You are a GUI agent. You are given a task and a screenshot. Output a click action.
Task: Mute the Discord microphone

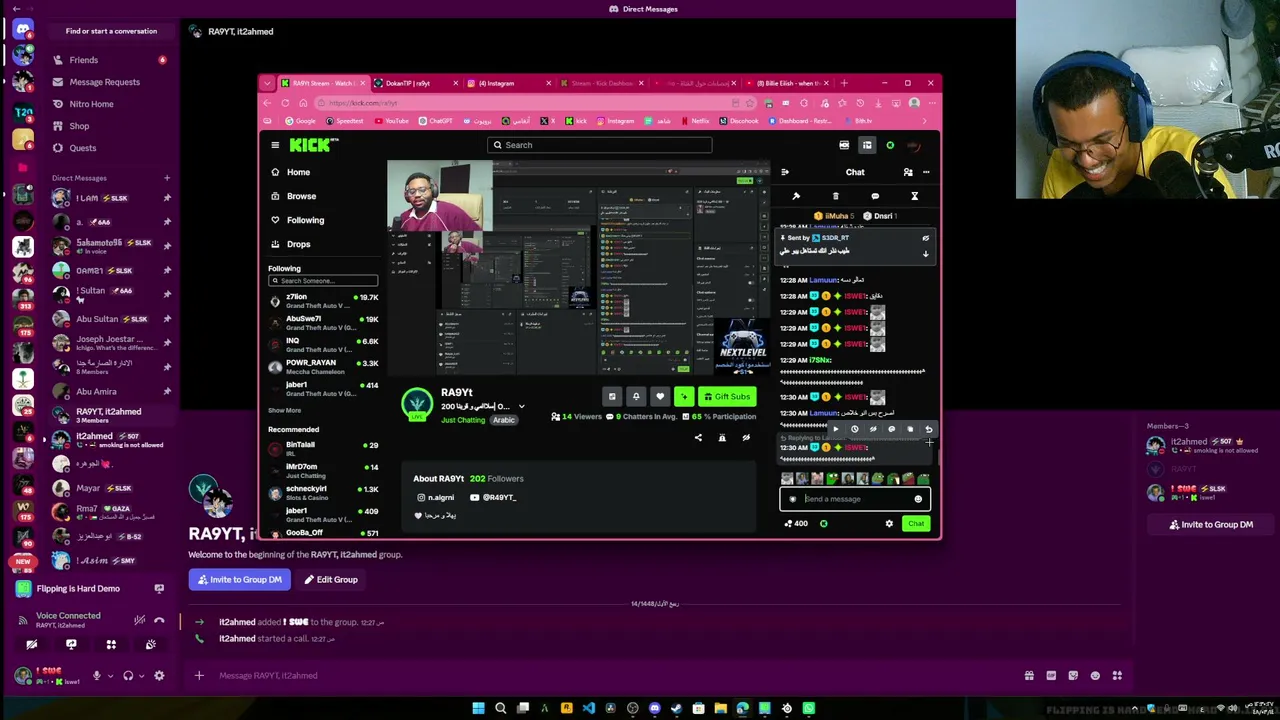pos(97,676)
